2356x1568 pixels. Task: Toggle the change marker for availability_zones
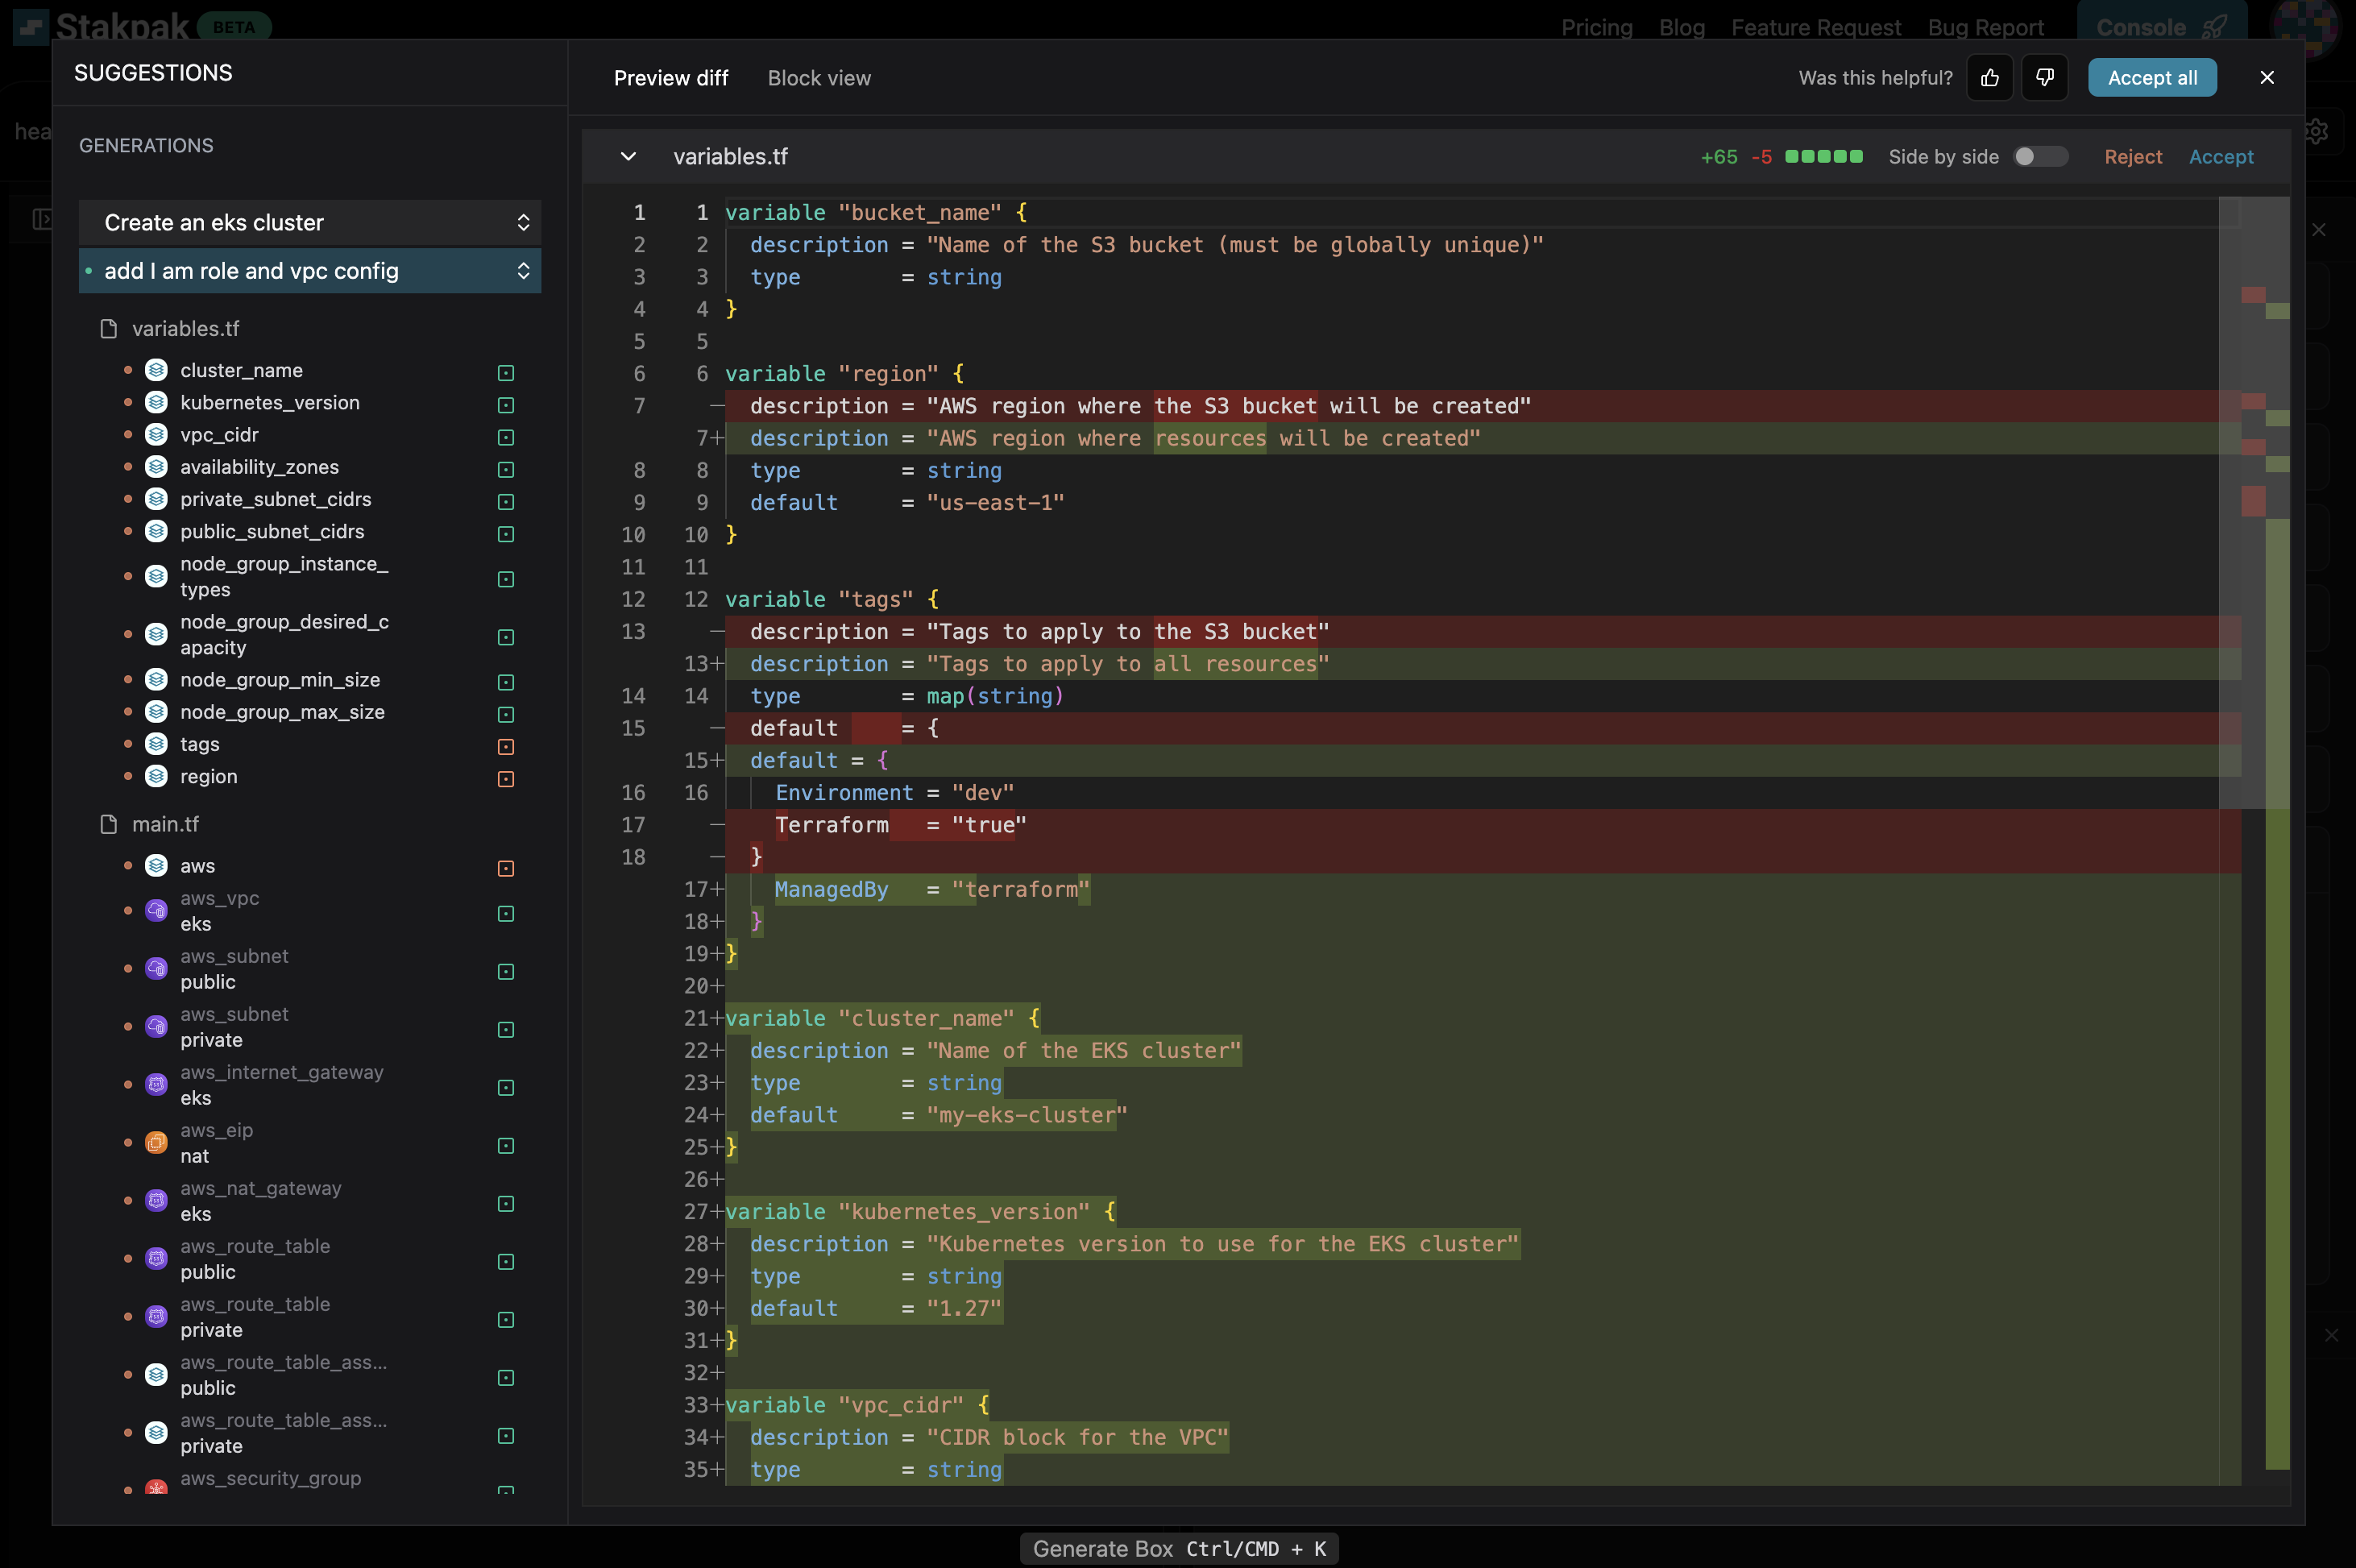506,470
